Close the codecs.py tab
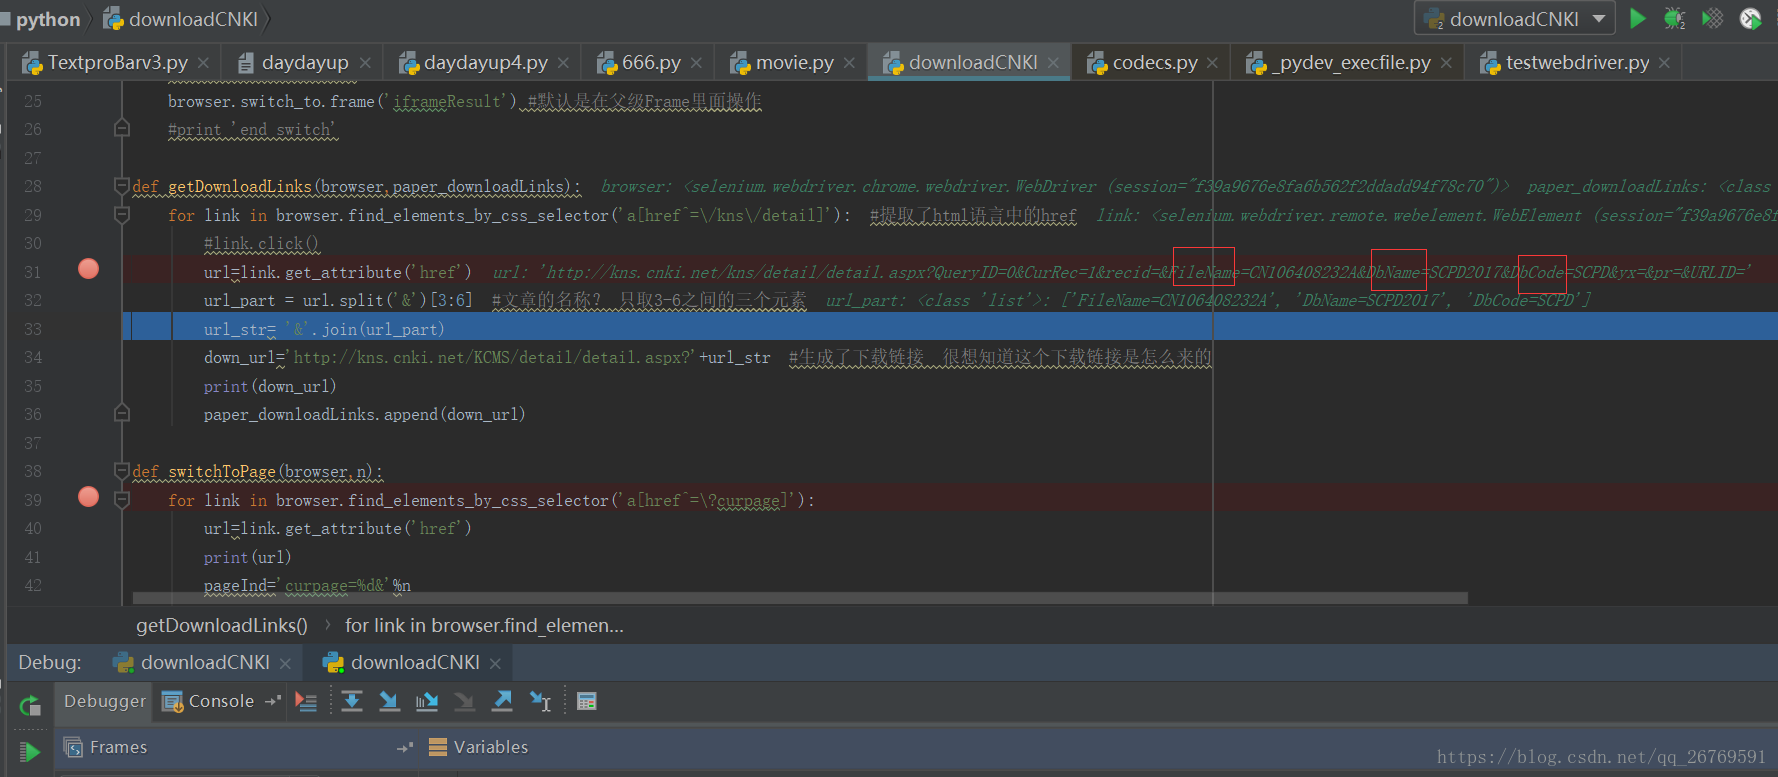This screenshot has width=1778, height=777. (x=1212, y=63)
